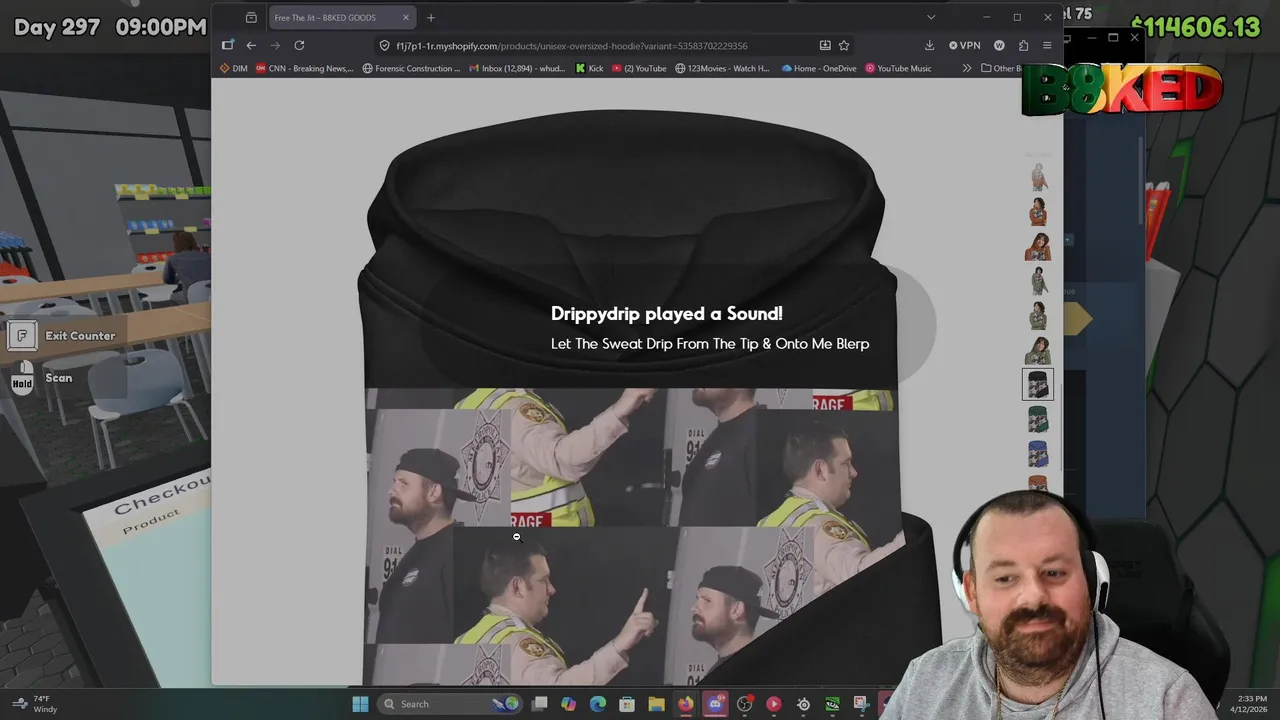1280x720 pixels.
Task: Show more bookmarks double chevron
Action: pos(966,68)
